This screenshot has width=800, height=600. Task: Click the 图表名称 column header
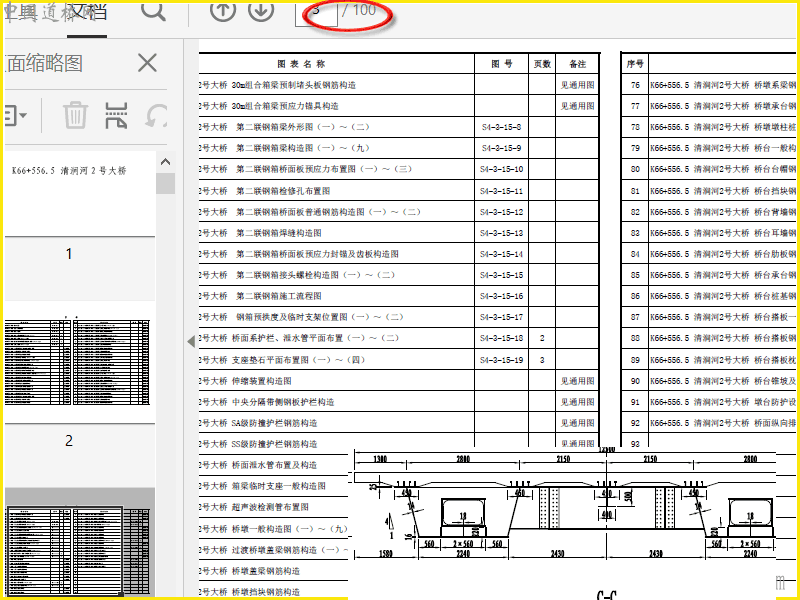pyautogui.click(x=301, y=64)
